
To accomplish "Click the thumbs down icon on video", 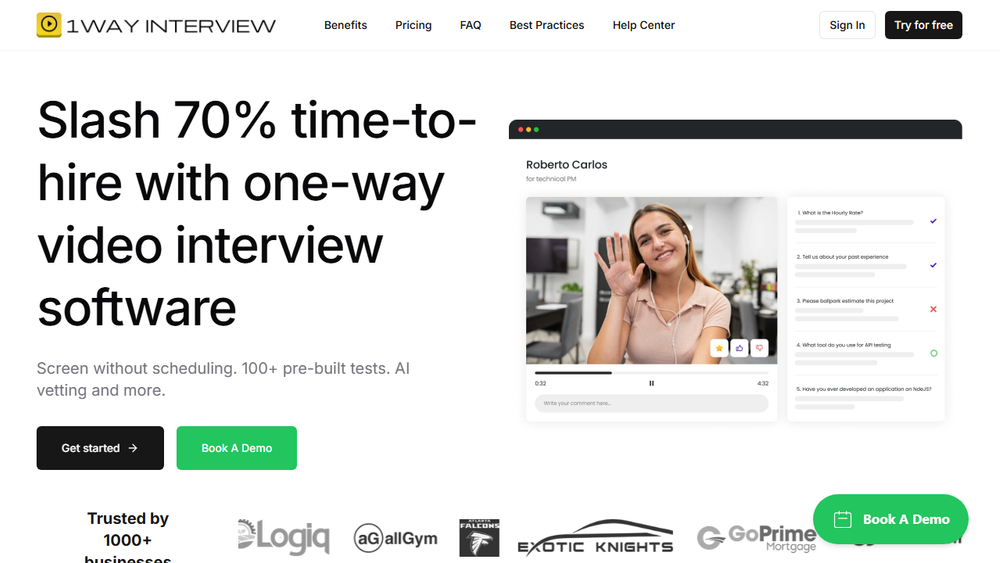I will tap(760, 348).
